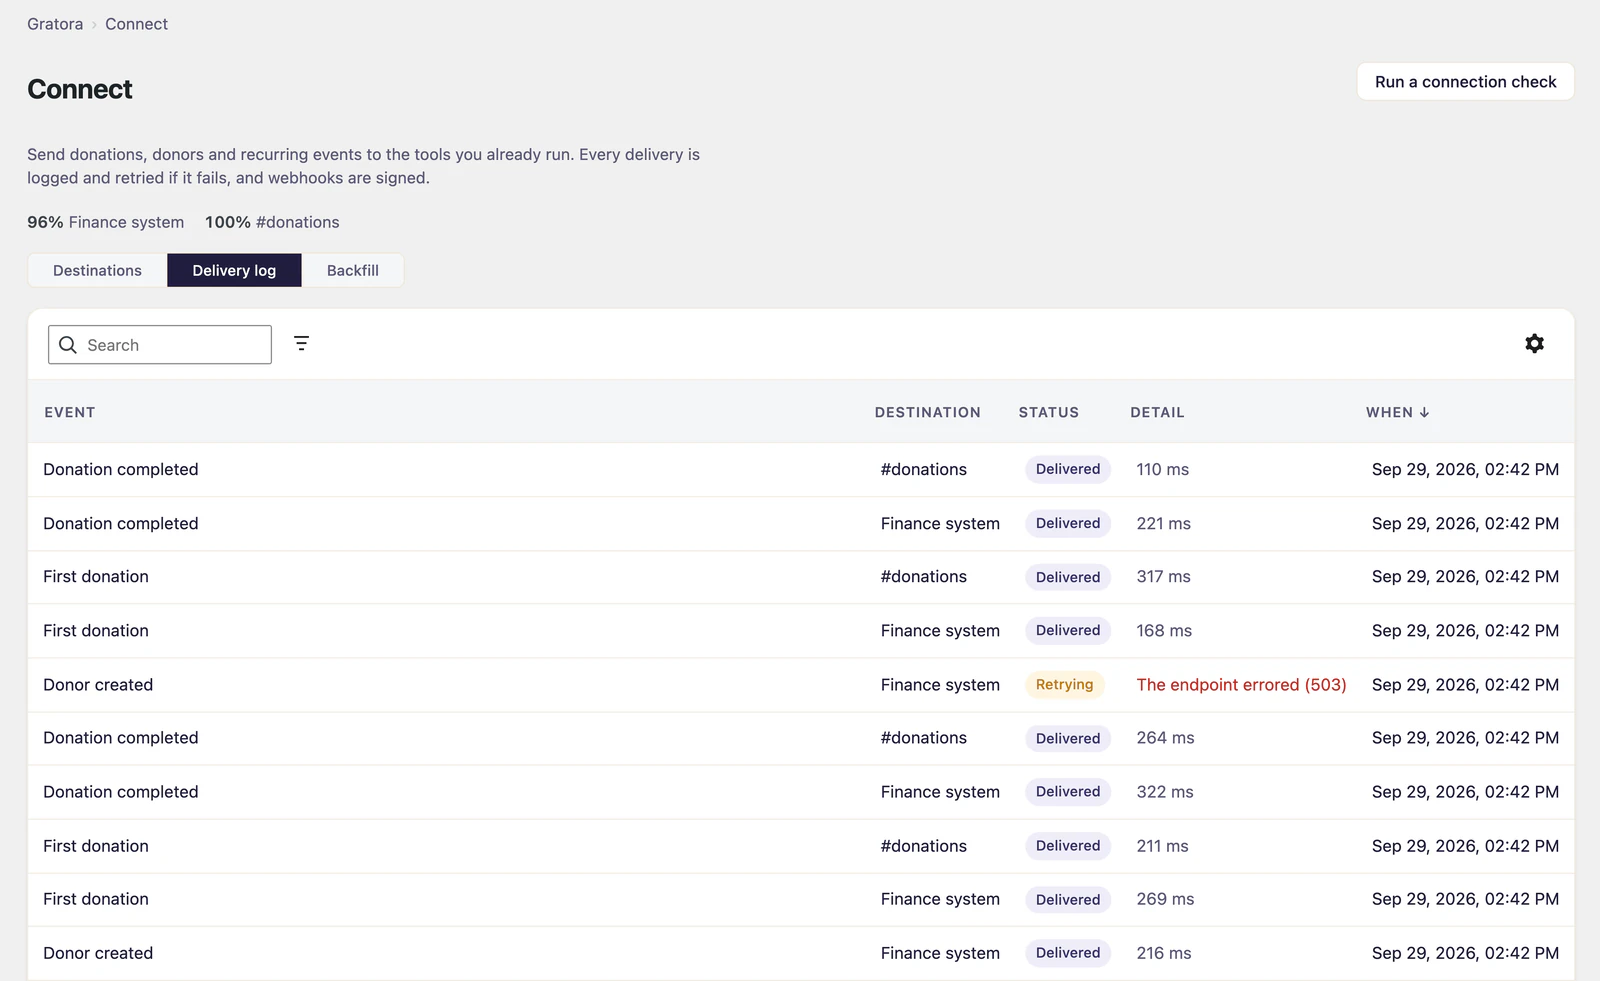The width and height of the screenshot is (1600, 981).
Task: Click Delivered badge in the 216 ms row
Action: point(1068,953)
